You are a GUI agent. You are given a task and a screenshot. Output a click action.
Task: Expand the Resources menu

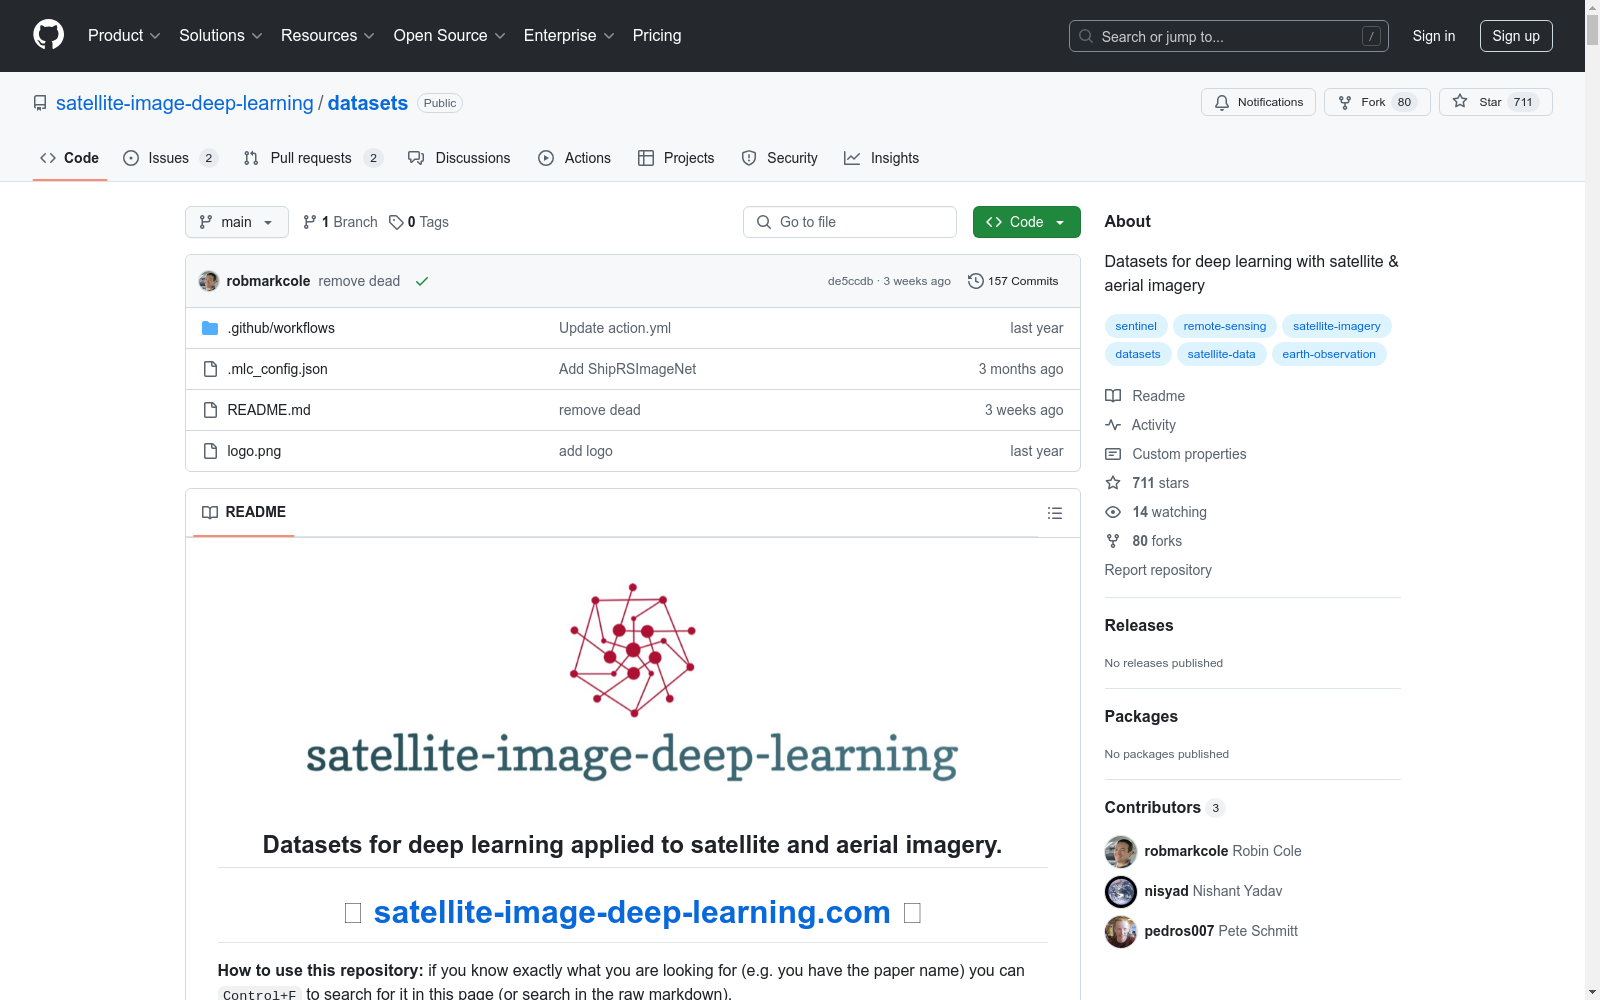(x=328, y=36)
